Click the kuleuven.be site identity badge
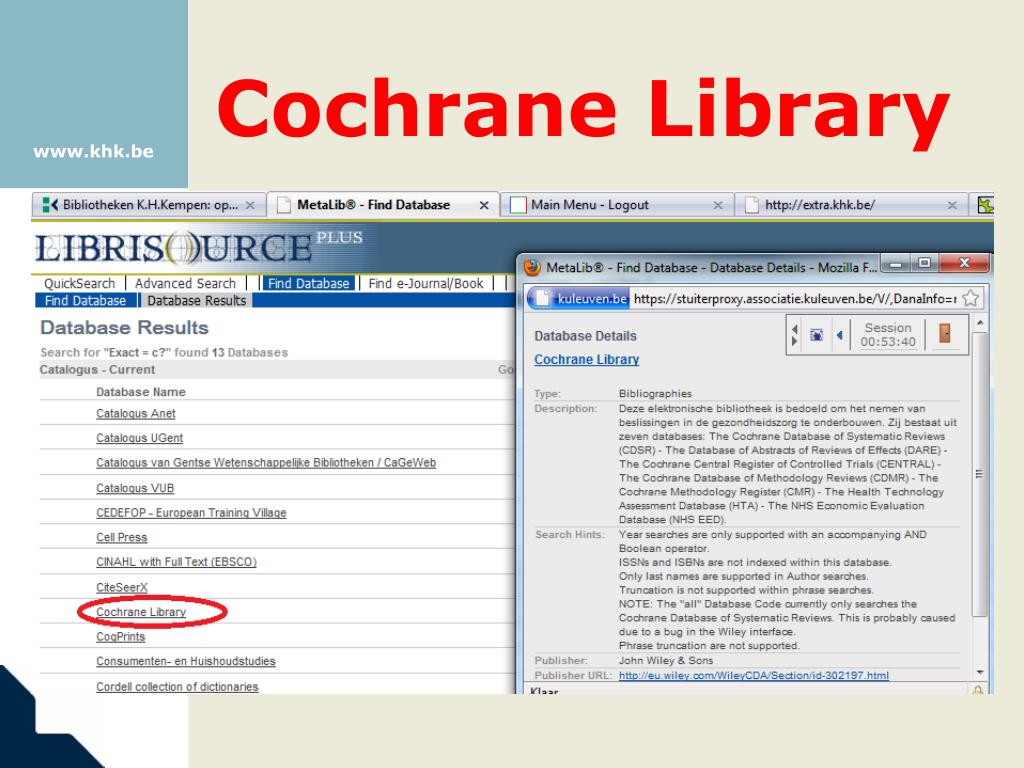This screenshot has height=768, width=1024. pyautogui.click(x=579, y=298)
